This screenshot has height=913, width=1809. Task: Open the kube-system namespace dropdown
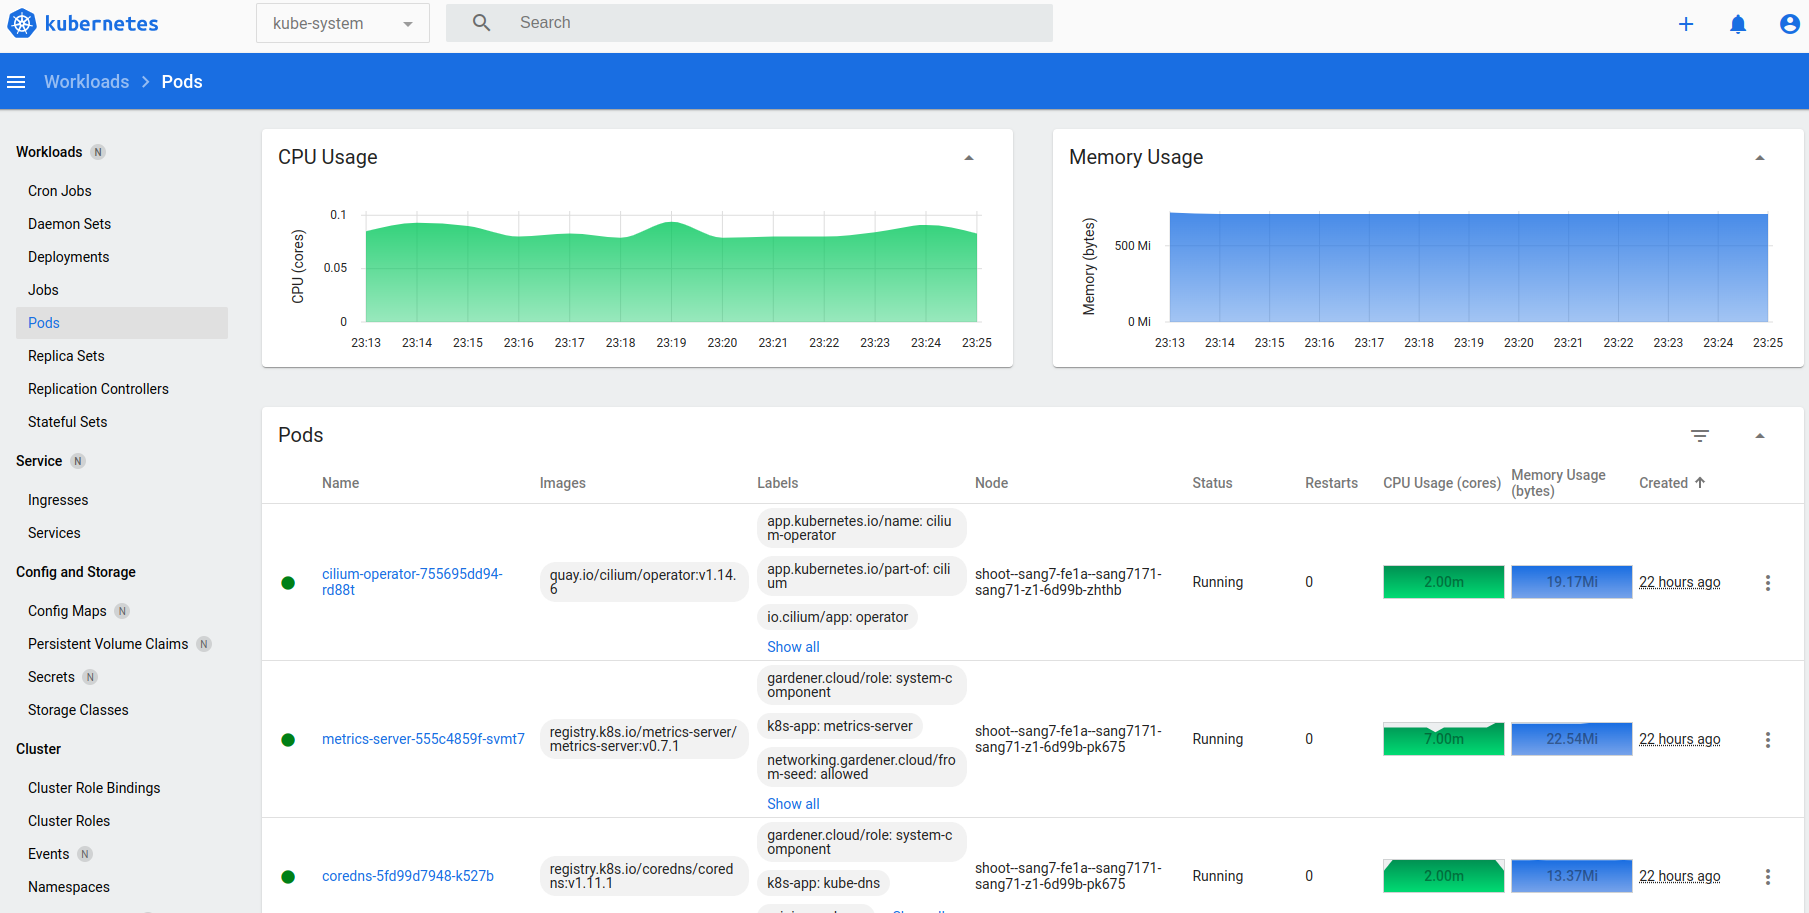(x=342, y=23)
